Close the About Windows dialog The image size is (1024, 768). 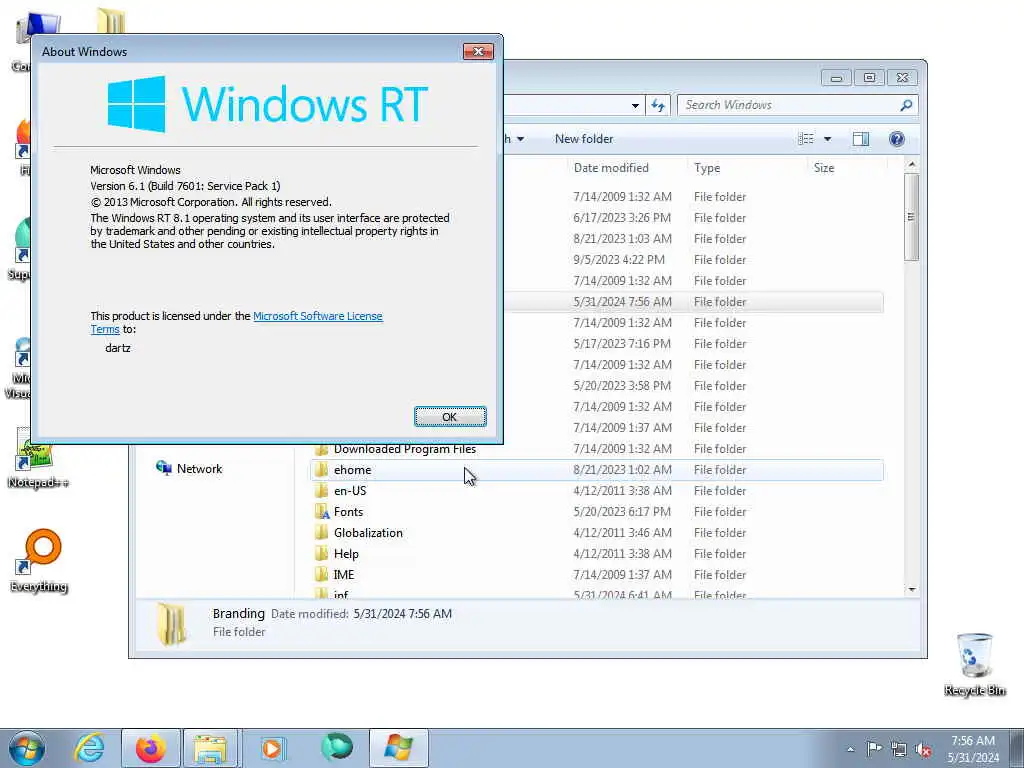478,52
